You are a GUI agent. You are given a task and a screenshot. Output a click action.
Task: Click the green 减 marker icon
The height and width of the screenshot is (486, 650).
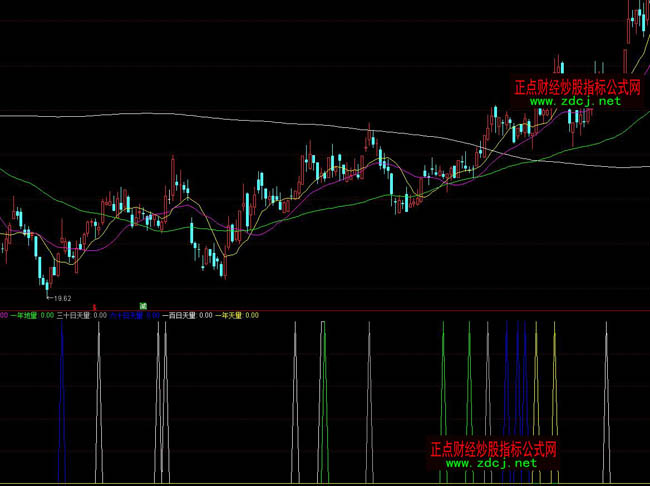click(x=143, y=304)
